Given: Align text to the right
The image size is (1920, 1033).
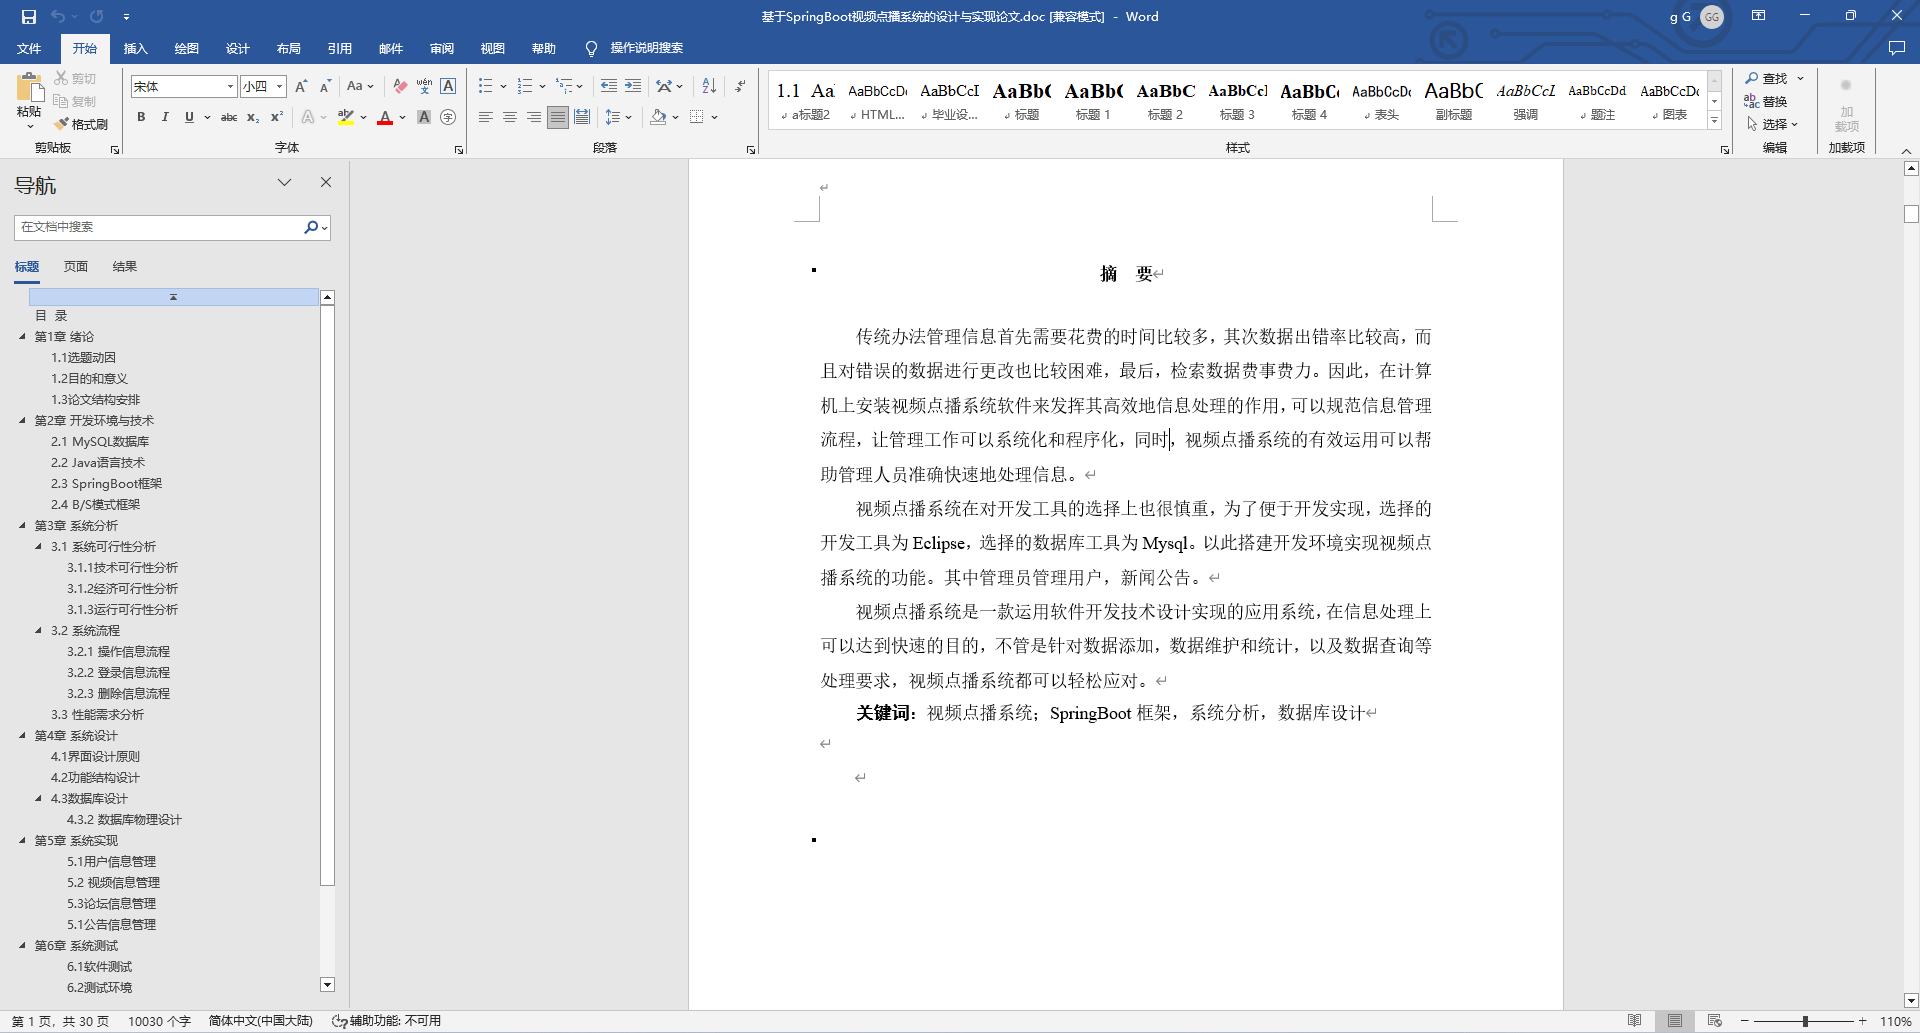Looking at the screenshot, I should (533, 117).
